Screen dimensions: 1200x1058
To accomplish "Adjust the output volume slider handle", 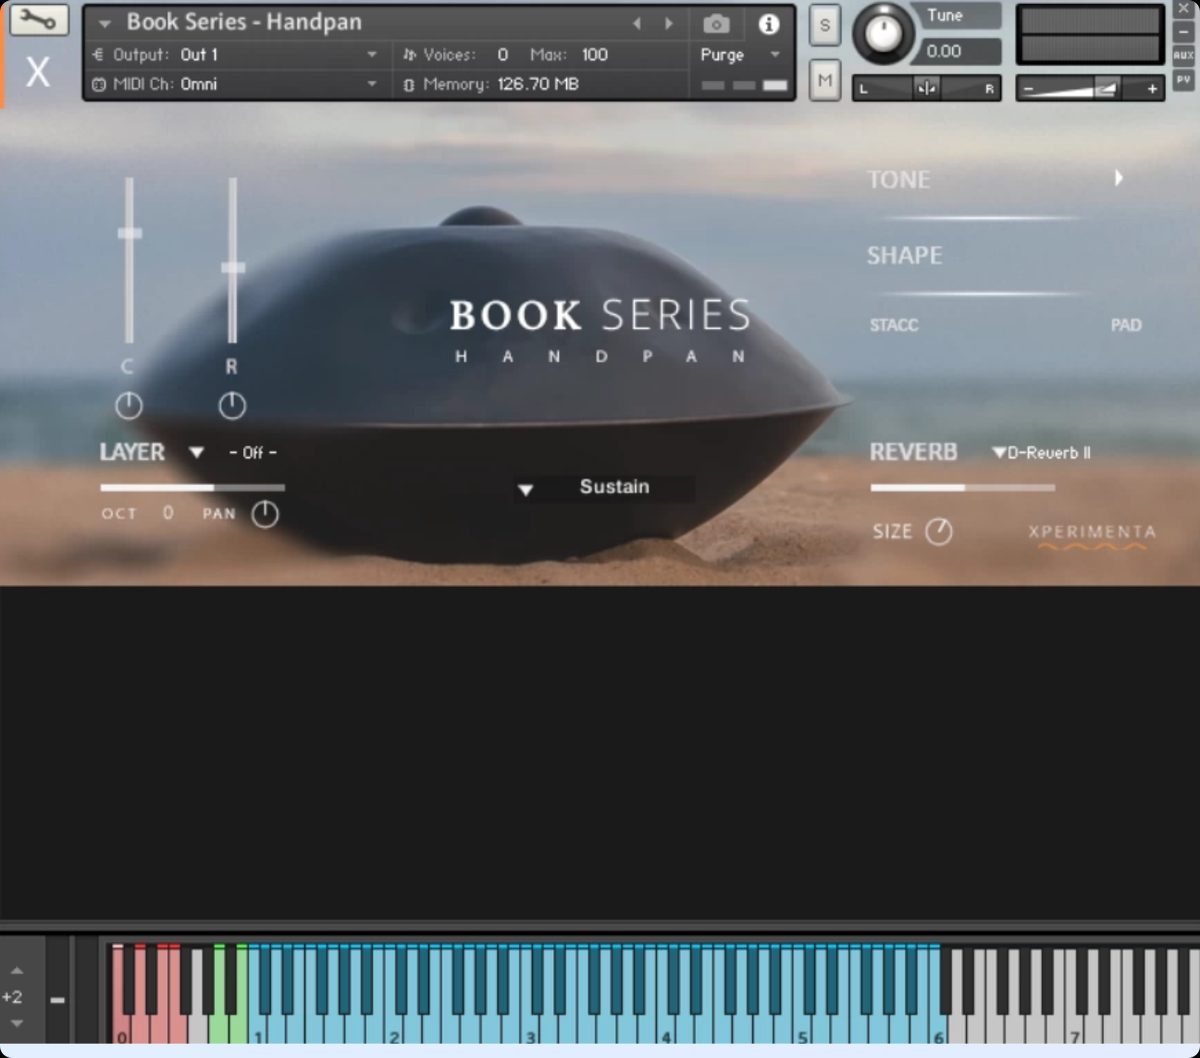I will [x=1105, y=89].
